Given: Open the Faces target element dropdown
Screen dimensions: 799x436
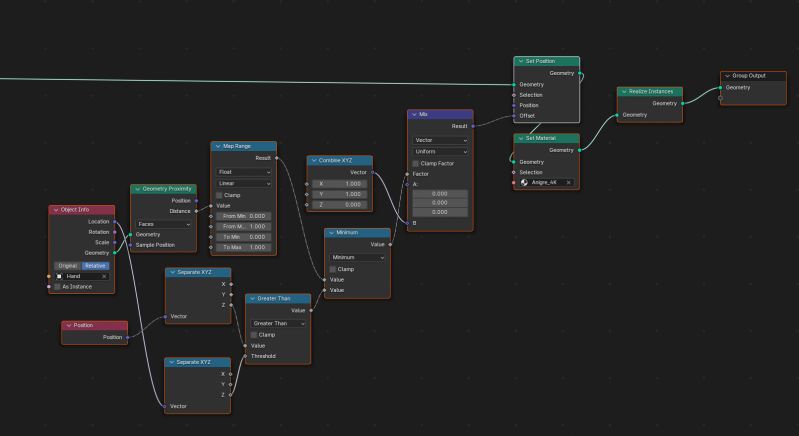Looking at the screenshot, I should tap(164, 224).
